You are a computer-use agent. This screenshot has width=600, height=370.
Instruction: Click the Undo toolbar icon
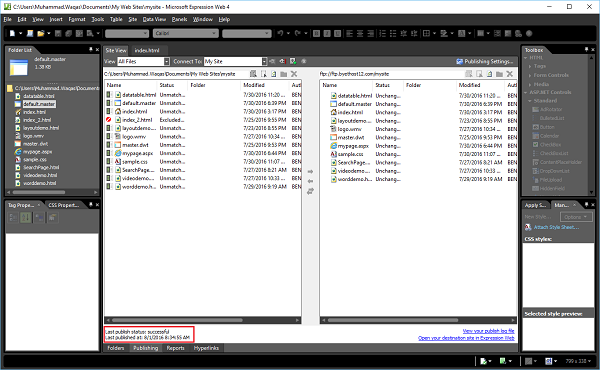pyautogui.click(x=280, y=34)
